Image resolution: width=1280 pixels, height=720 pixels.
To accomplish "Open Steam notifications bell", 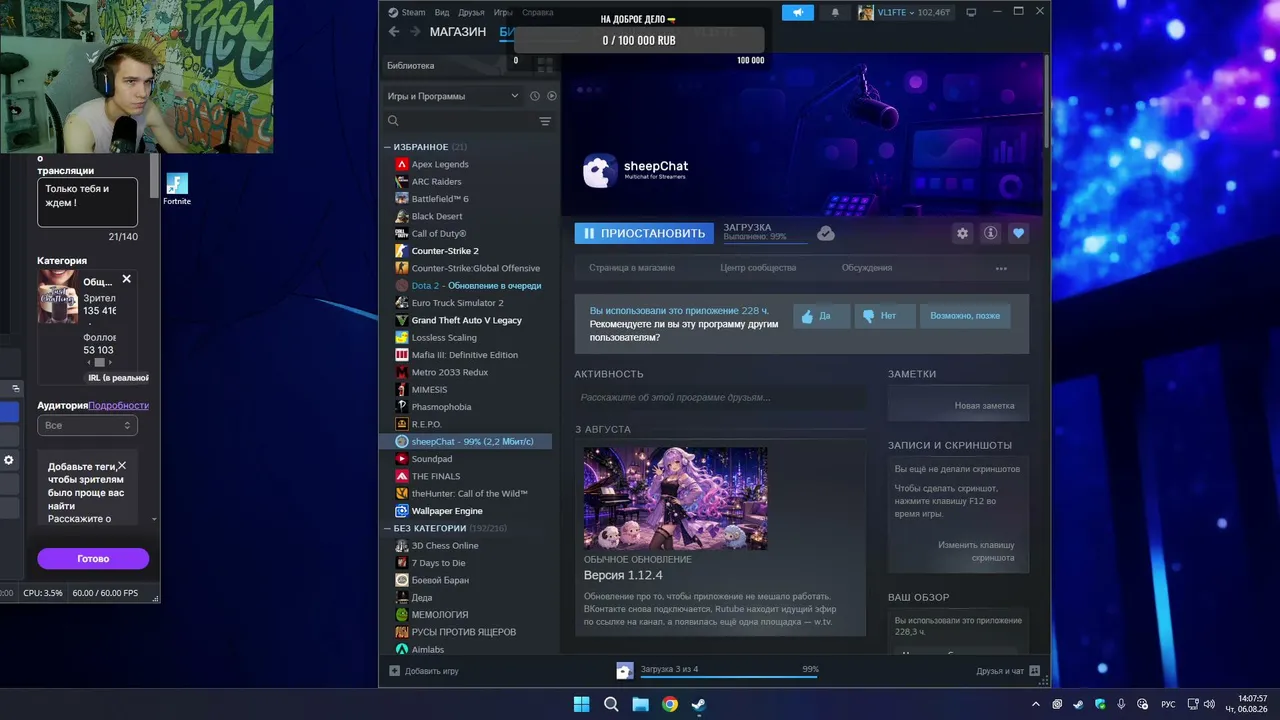I will (x=835, y=12).
